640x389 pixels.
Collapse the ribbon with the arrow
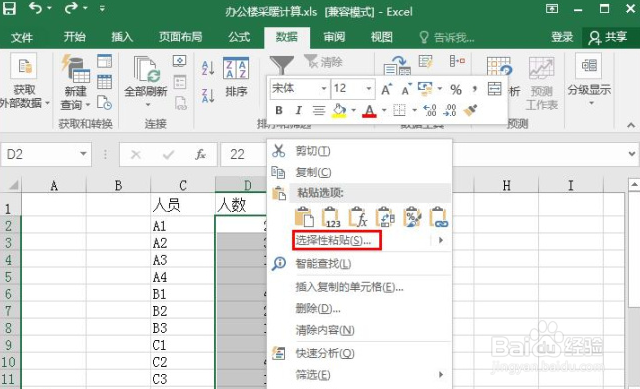pos(631,125)
